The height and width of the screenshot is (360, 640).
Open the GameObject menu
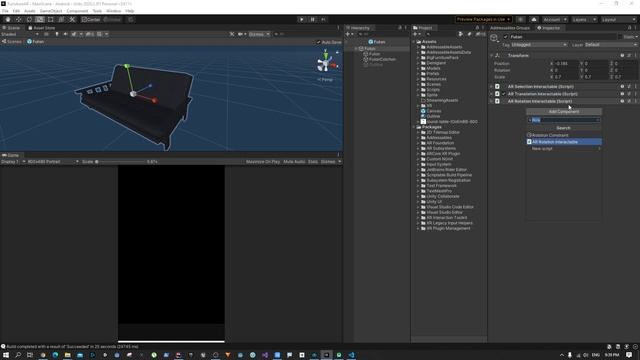[51, 11]
